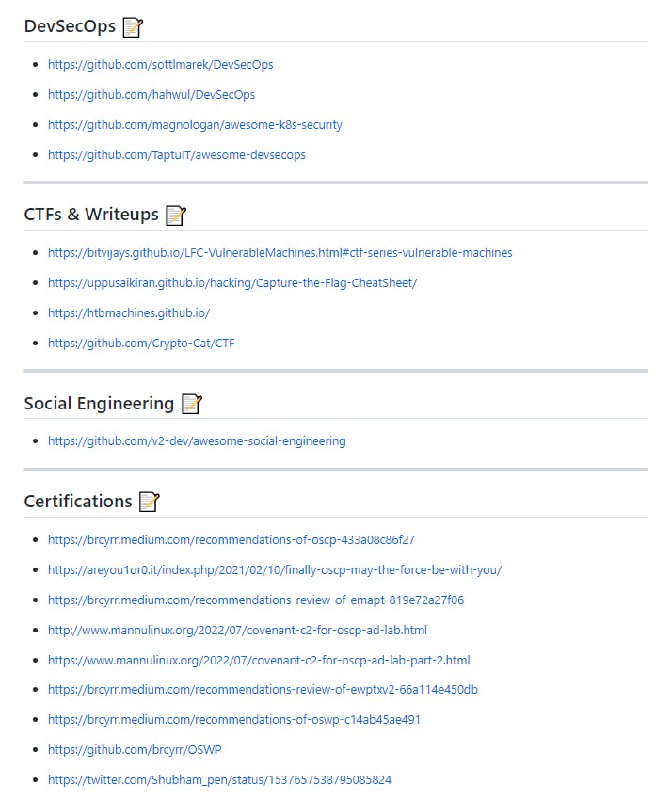Open the TaptuIT awesome-devsecops link
This screenshot has height=800, width=671.
(177, 154)
